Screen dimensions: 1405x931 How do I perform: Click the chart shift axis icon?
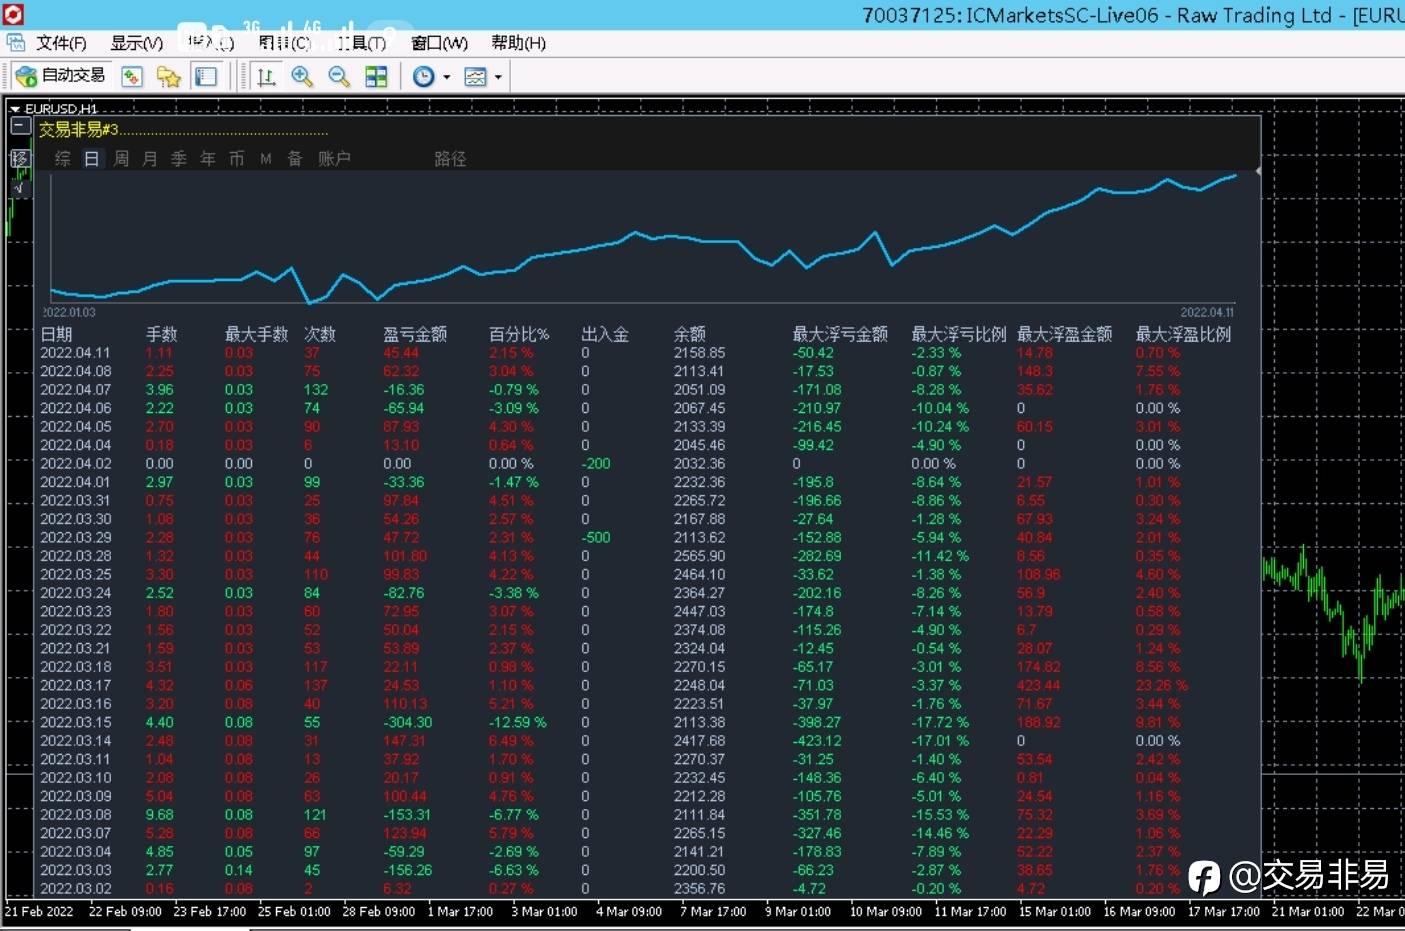tap(266, 77)
